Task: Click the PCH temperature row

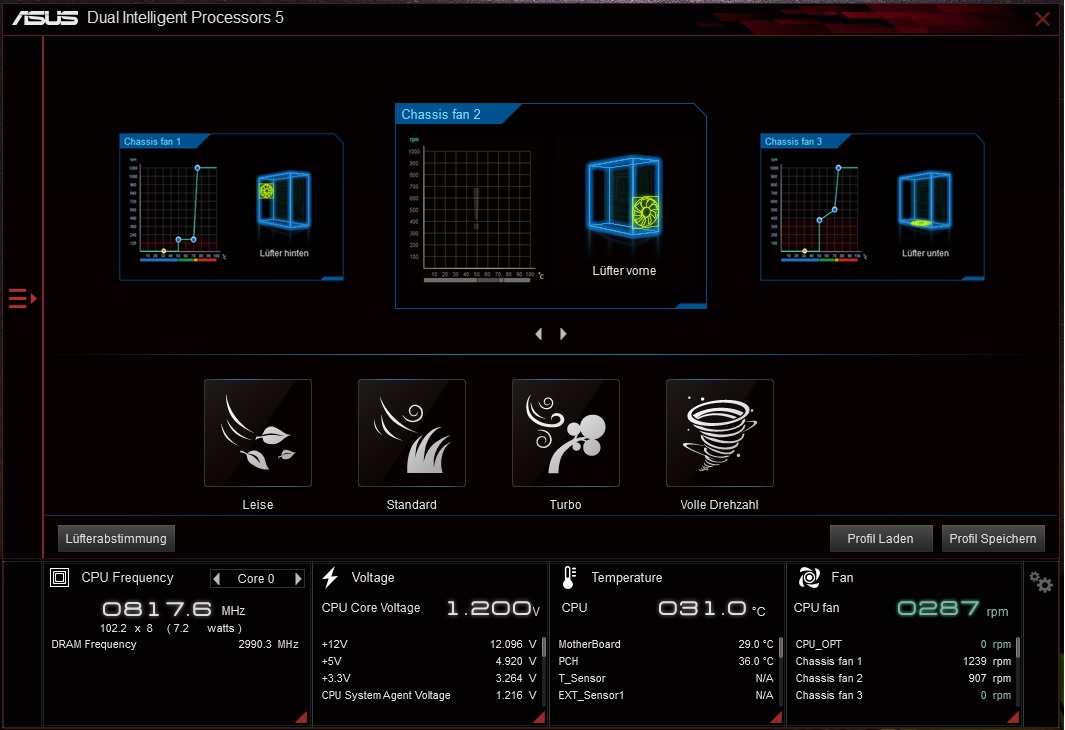Action: (666, 661)
